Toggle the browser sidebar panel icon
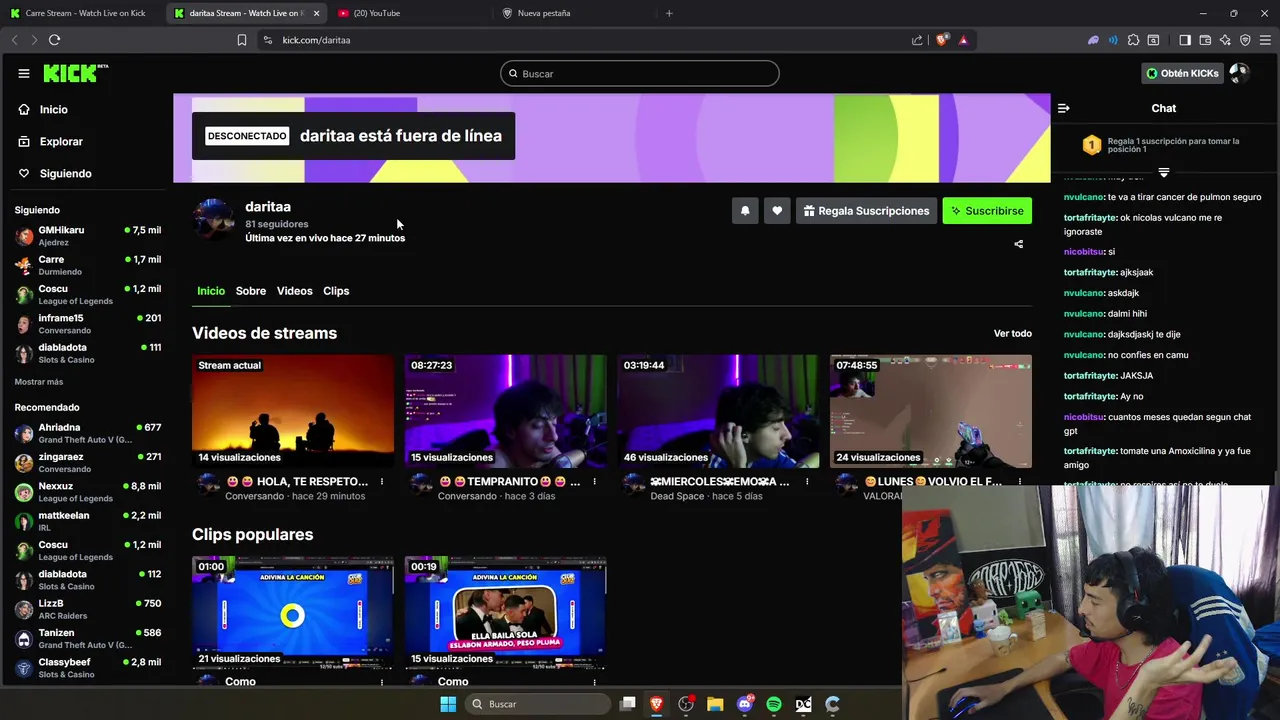Viewport: 1280px width, 720px height. (1185, 40)
